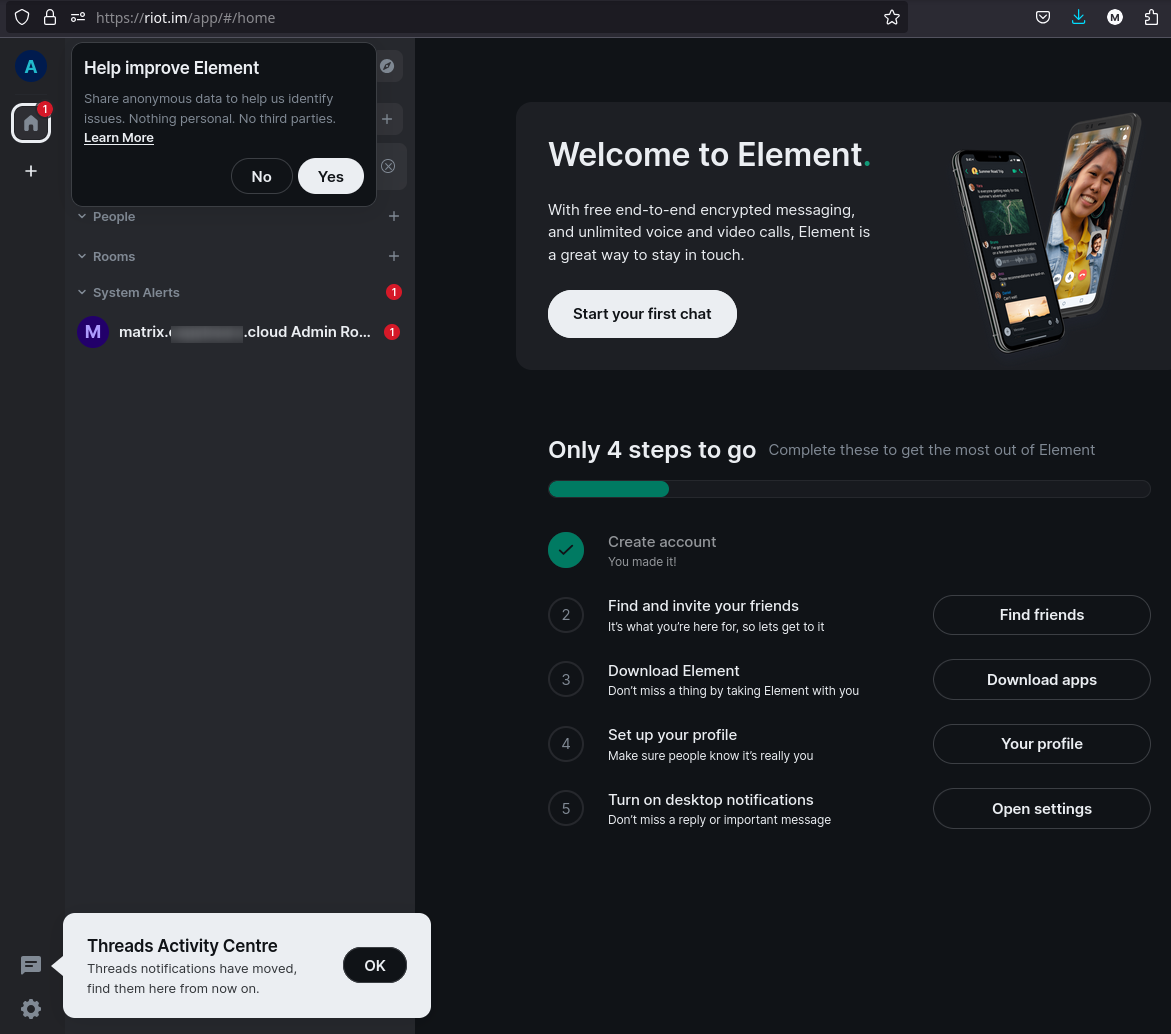Dismiss Threads Activity Centre with OK
Image resolution: width=1171 pixels, height=1034 pixels.
[374, 965]
